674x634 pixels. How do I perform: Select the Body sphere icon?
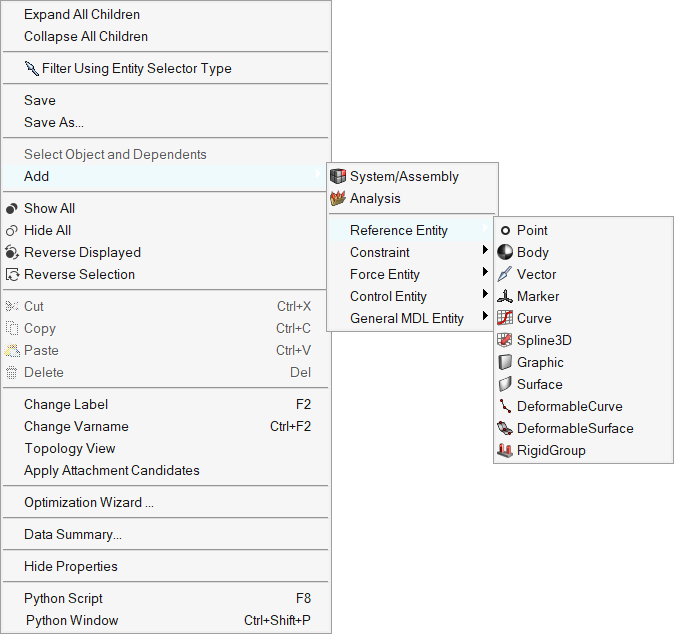click(x=505, y=253)
